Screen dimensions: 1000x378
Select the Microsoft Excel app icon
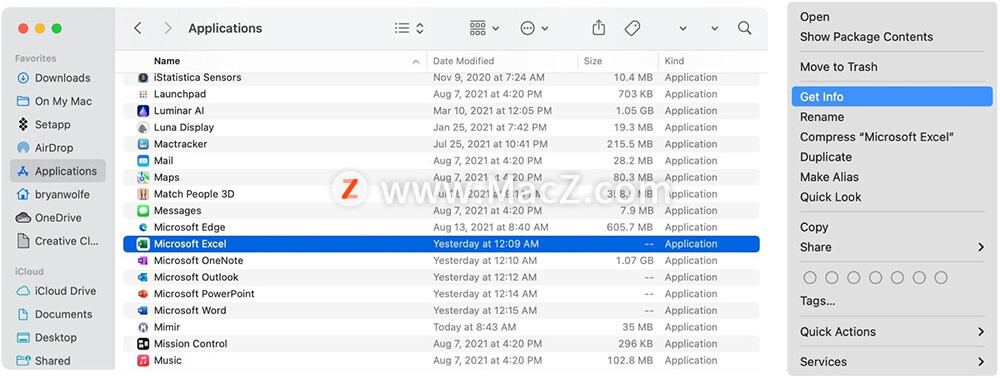pos(143,244)
